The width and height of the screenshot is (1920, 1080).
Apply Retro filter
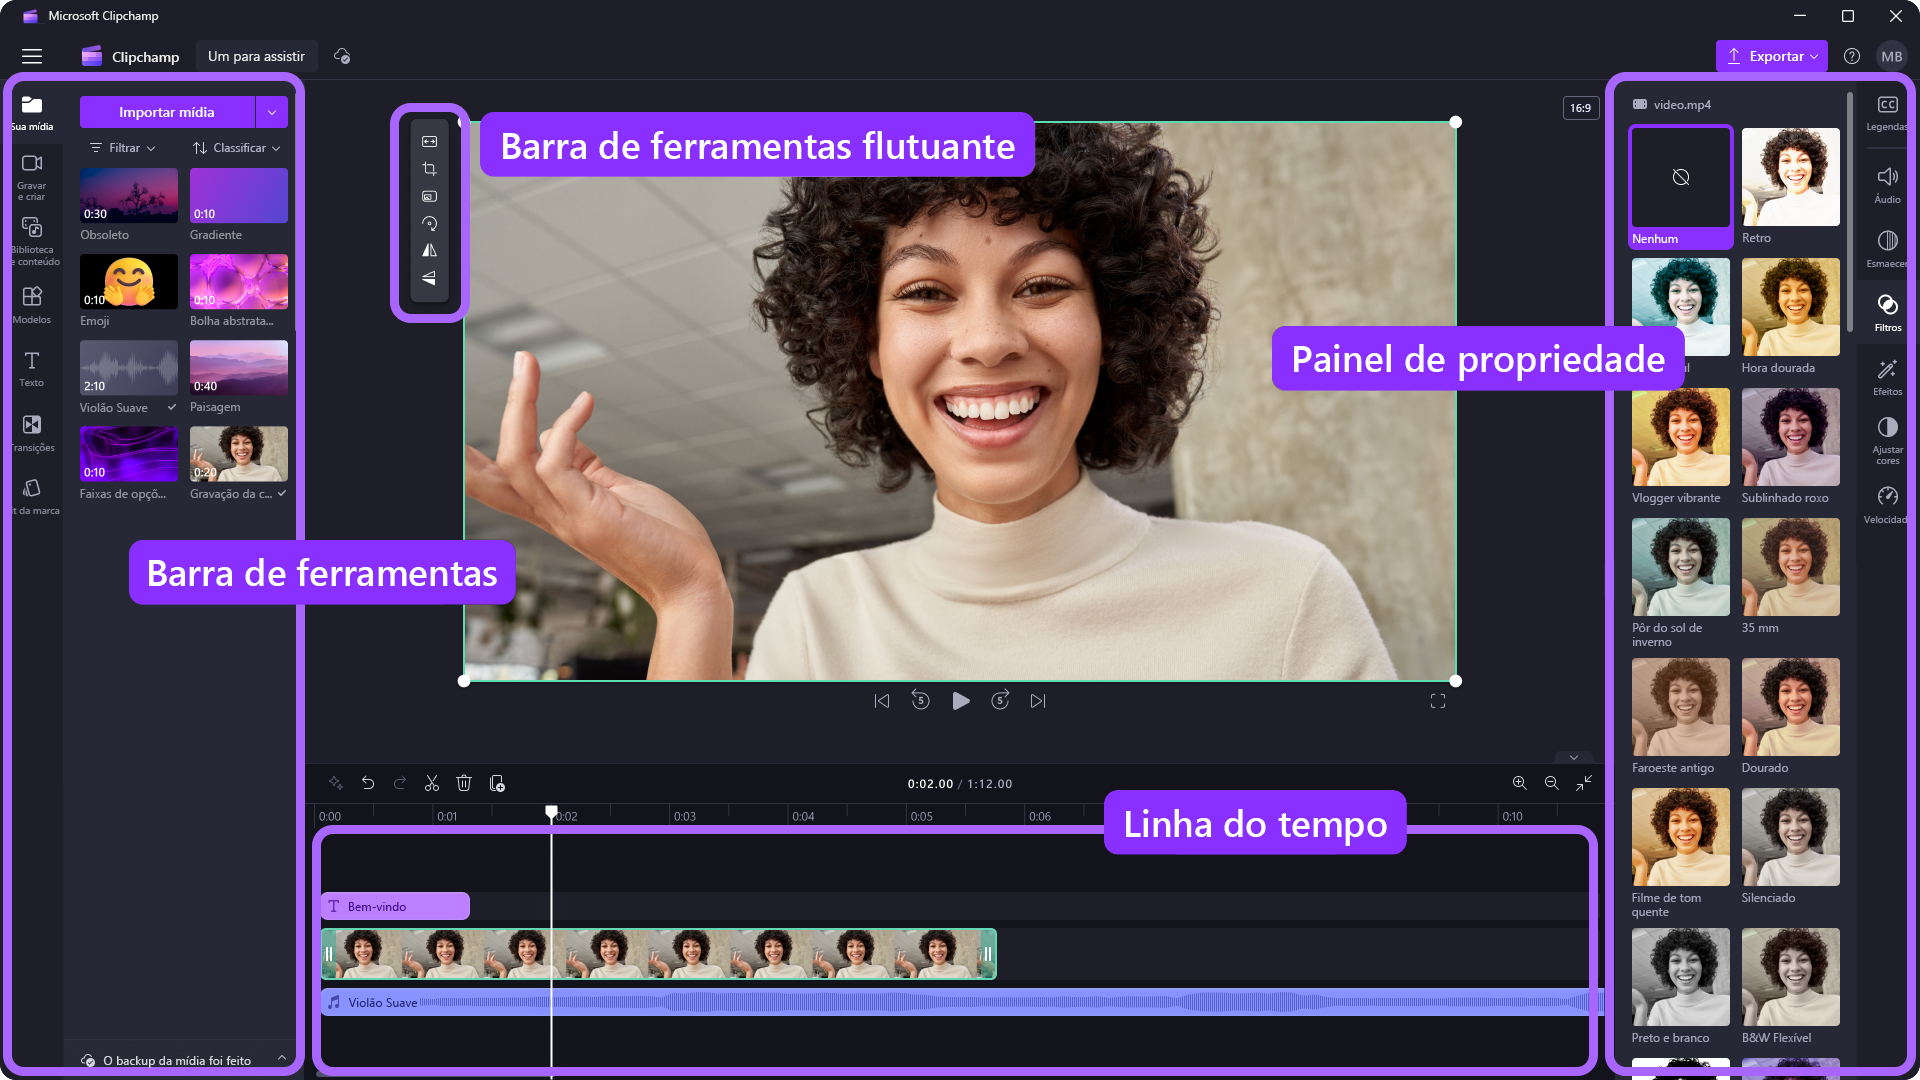[x=1790, y=177]
